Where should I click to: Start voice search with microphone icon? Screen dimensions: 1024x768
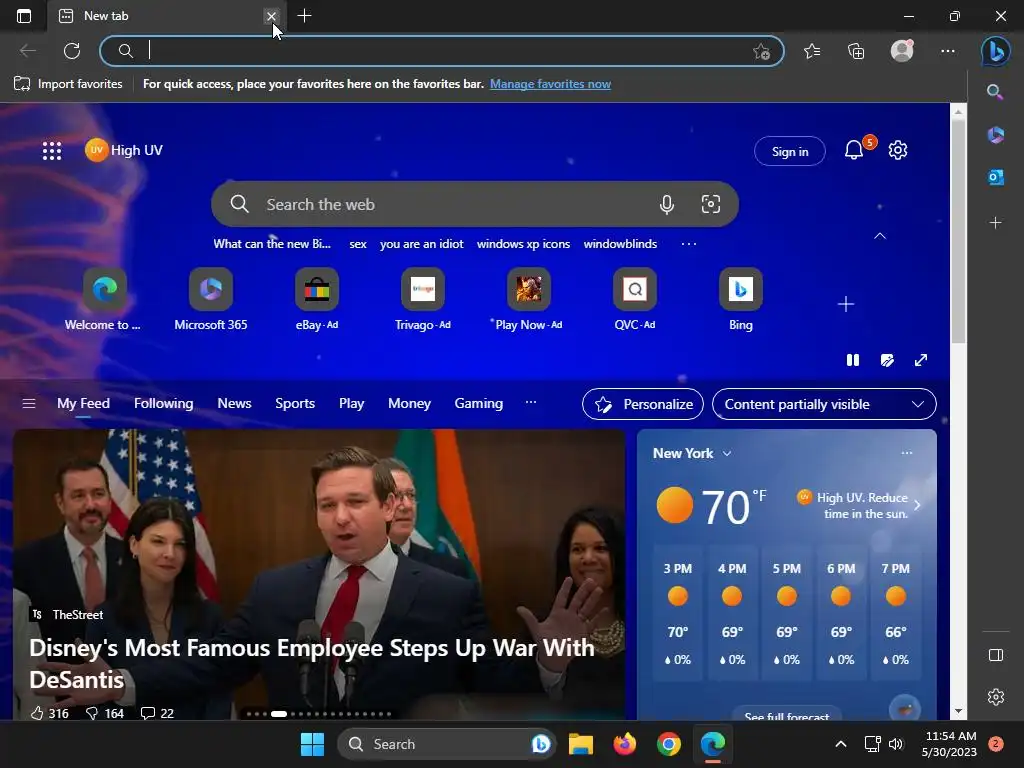[x=666, y=204]
